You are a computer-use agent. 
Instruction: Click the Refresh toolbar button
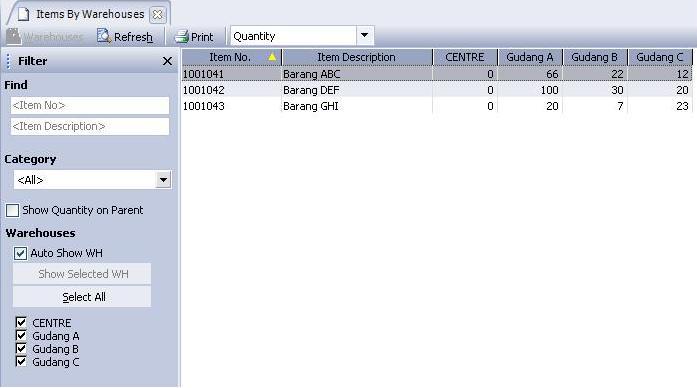(x=125, y=36)
